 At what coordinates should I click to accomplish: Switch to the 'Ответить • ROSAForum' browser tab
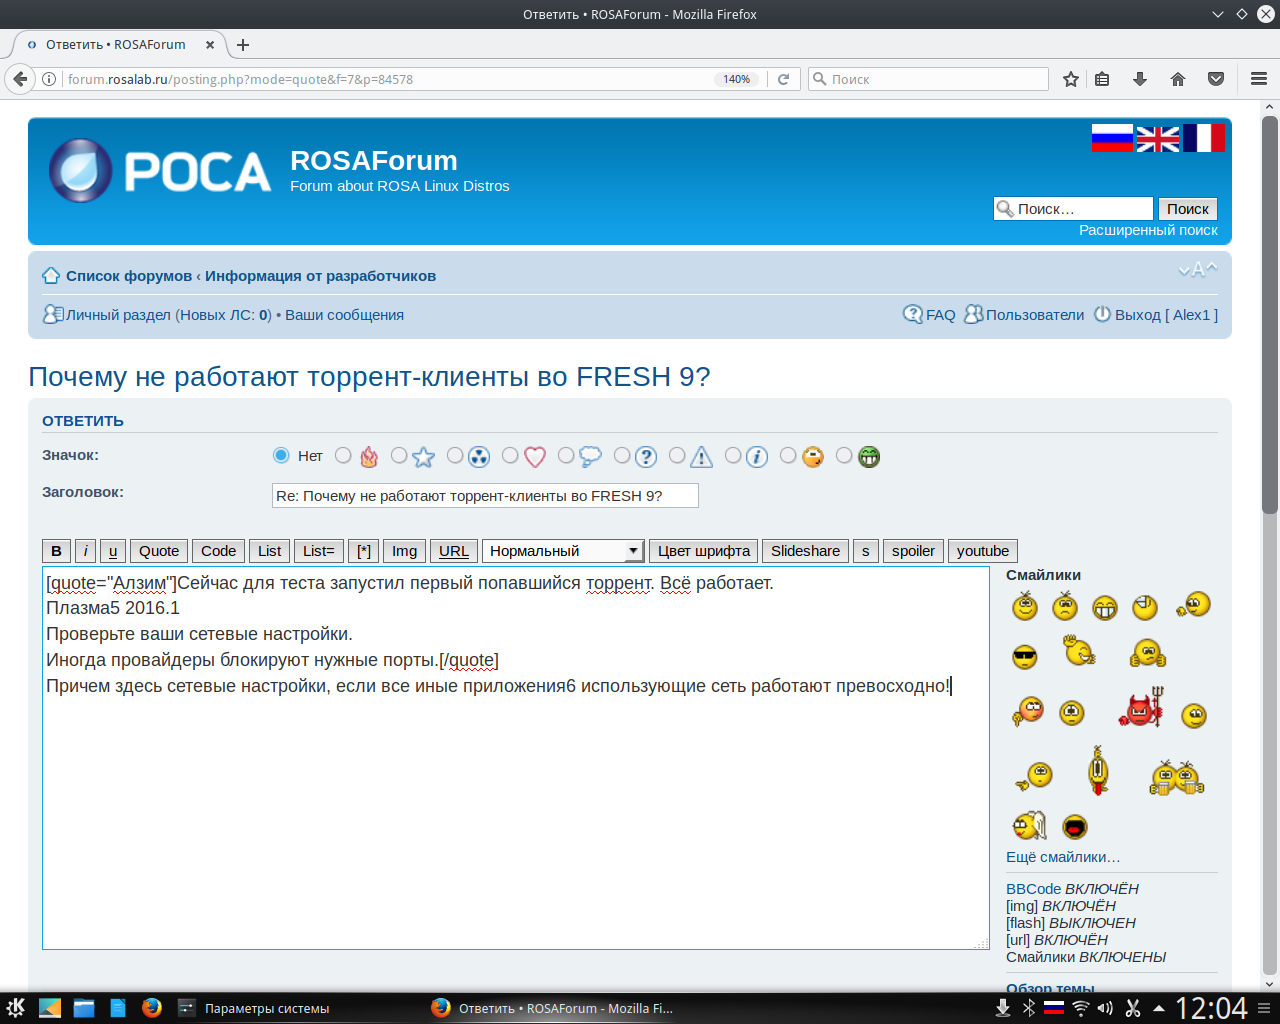pos(116,44)
